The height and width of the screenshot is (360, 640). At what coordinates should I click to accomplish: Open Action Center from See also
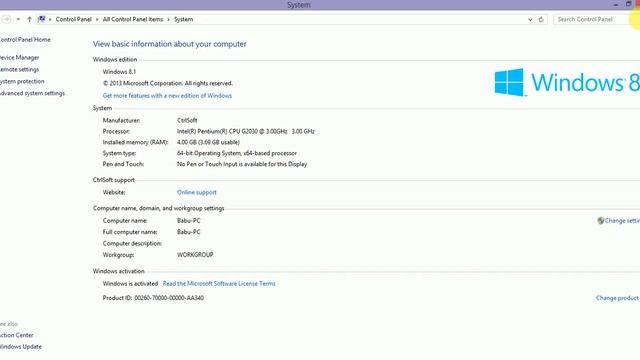pos(17,335)
